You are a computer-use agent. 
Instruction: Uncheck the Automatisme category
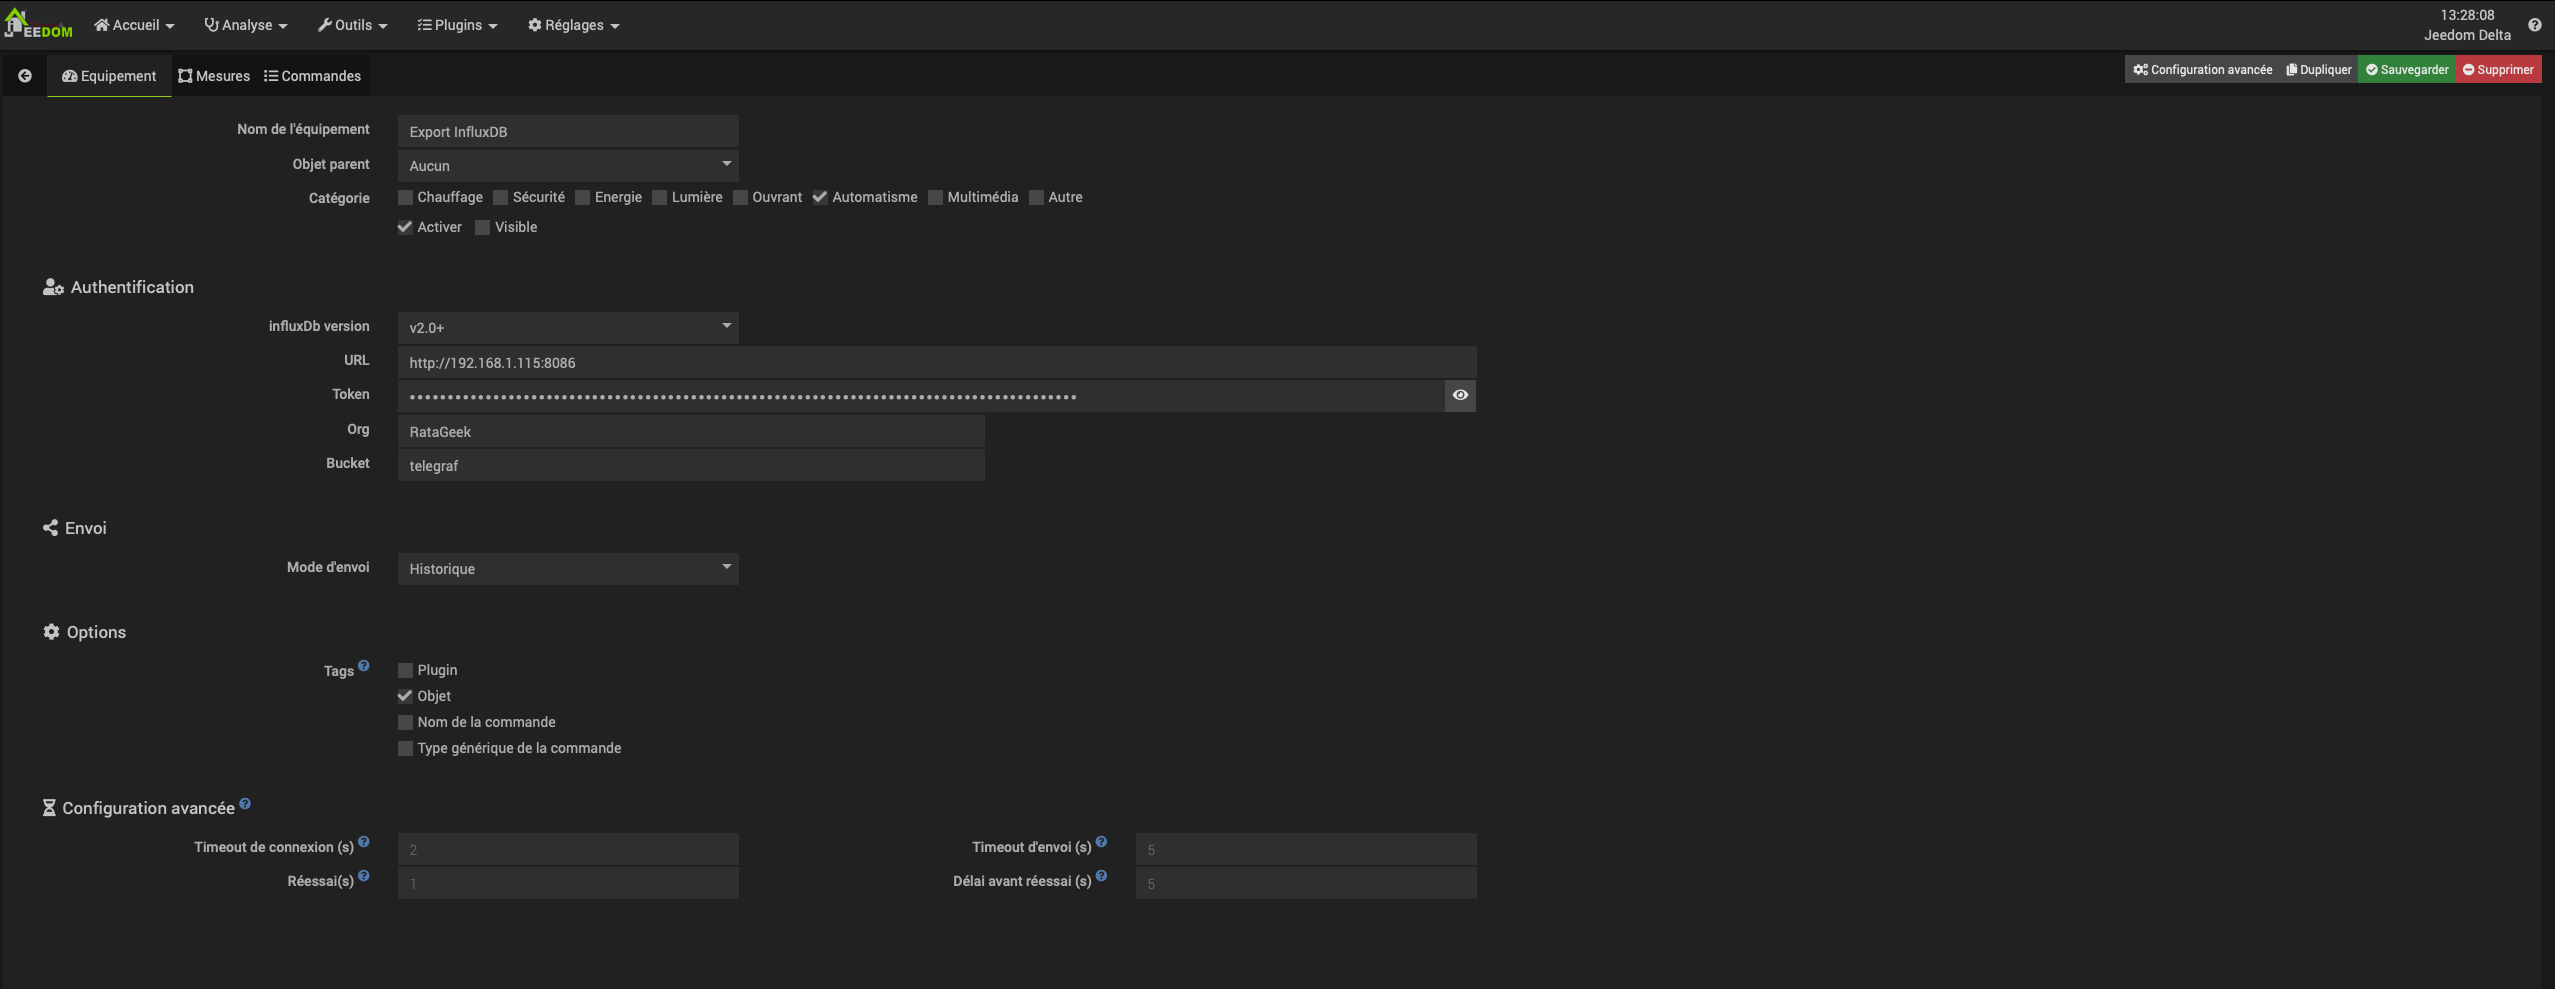[x=820, y=198]
